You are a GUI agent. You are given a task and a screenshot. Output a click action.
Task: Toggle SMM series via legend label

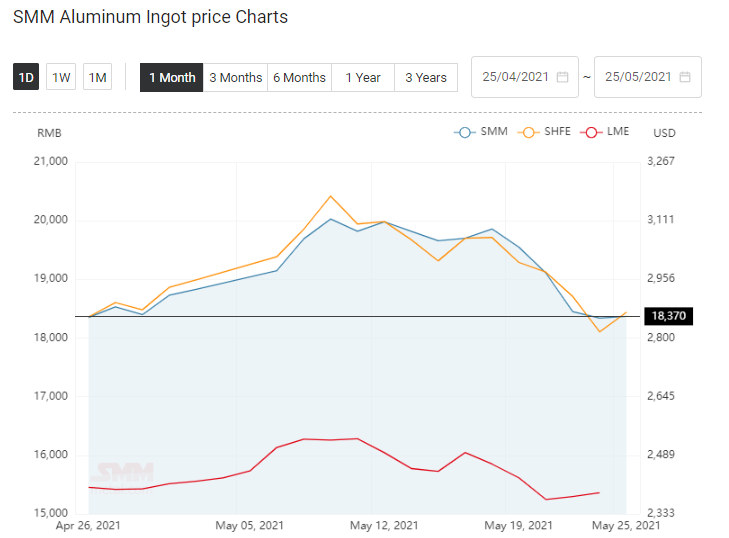tap(494, 132)
